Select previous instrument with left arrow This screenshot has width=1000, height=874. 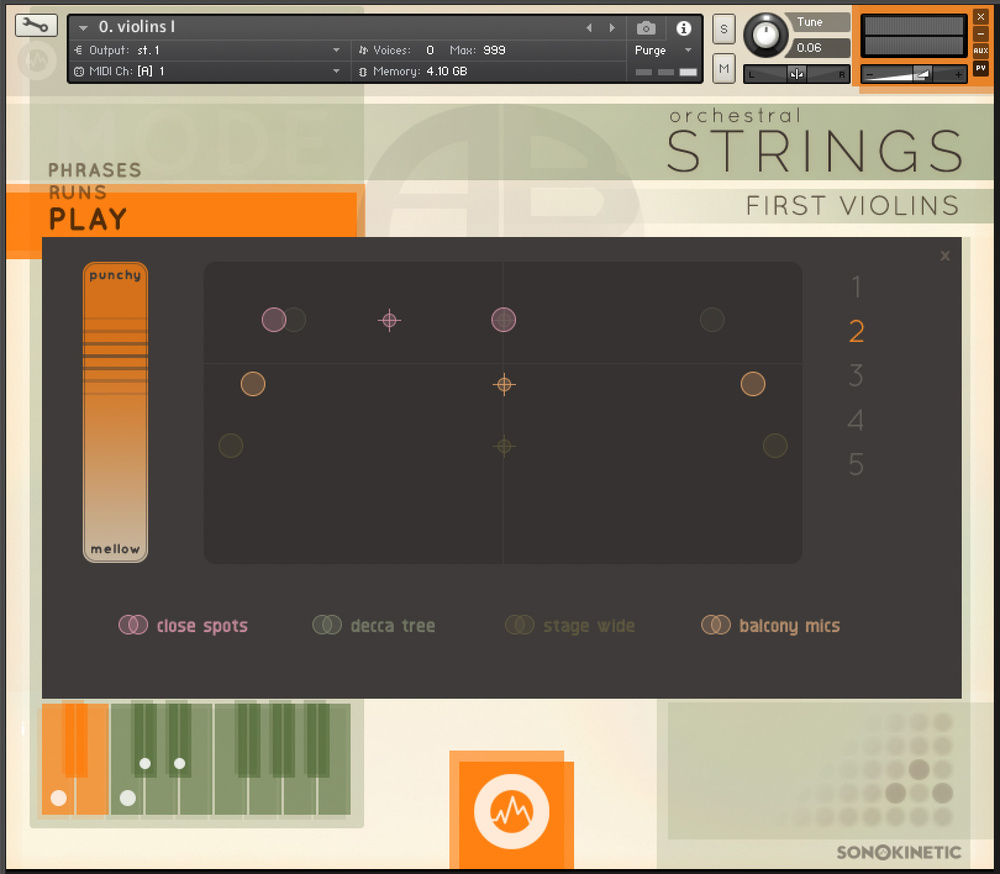click(589, 28)
